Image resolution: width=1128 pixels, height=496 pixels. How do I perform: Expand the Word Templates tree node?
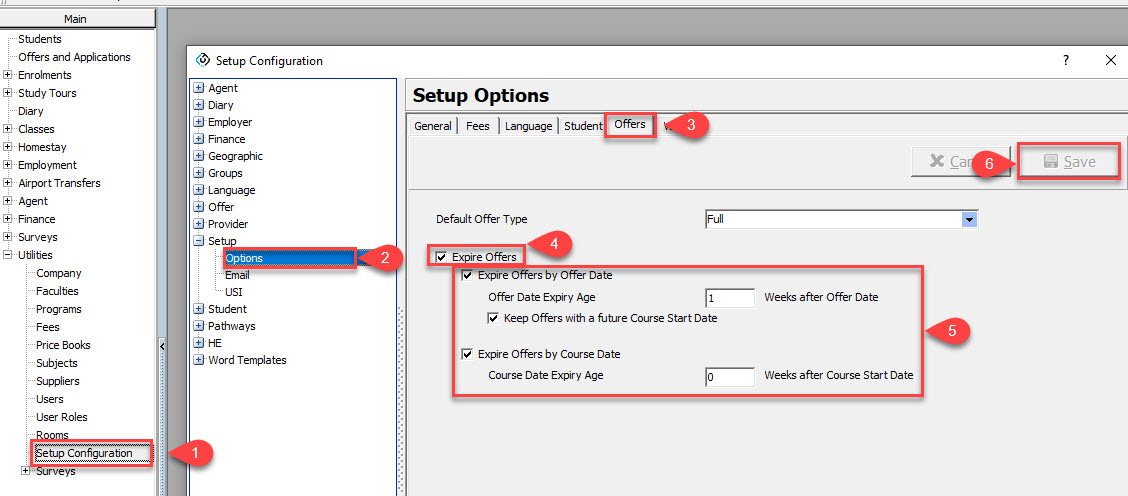click(x=199, y=360)
